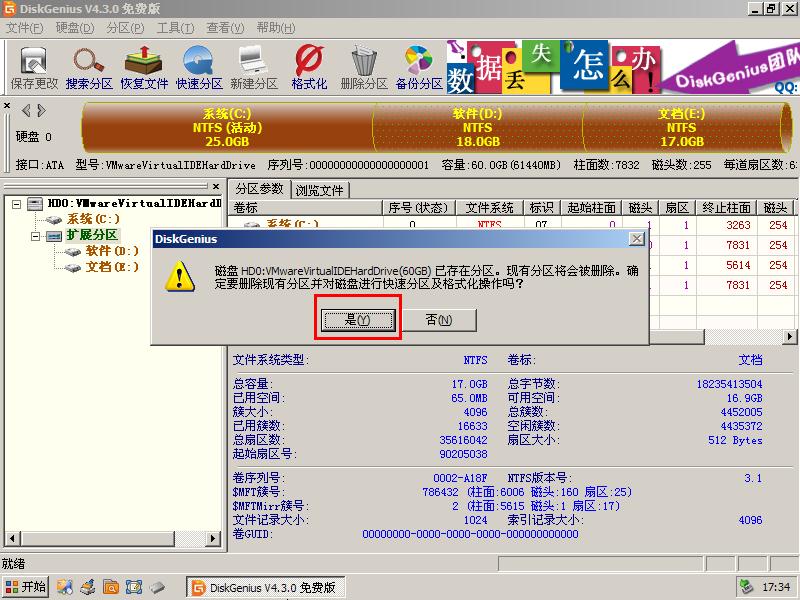Close the DiskGenius confirmation dialog
The image size is (800, 600).
(636, 239)
